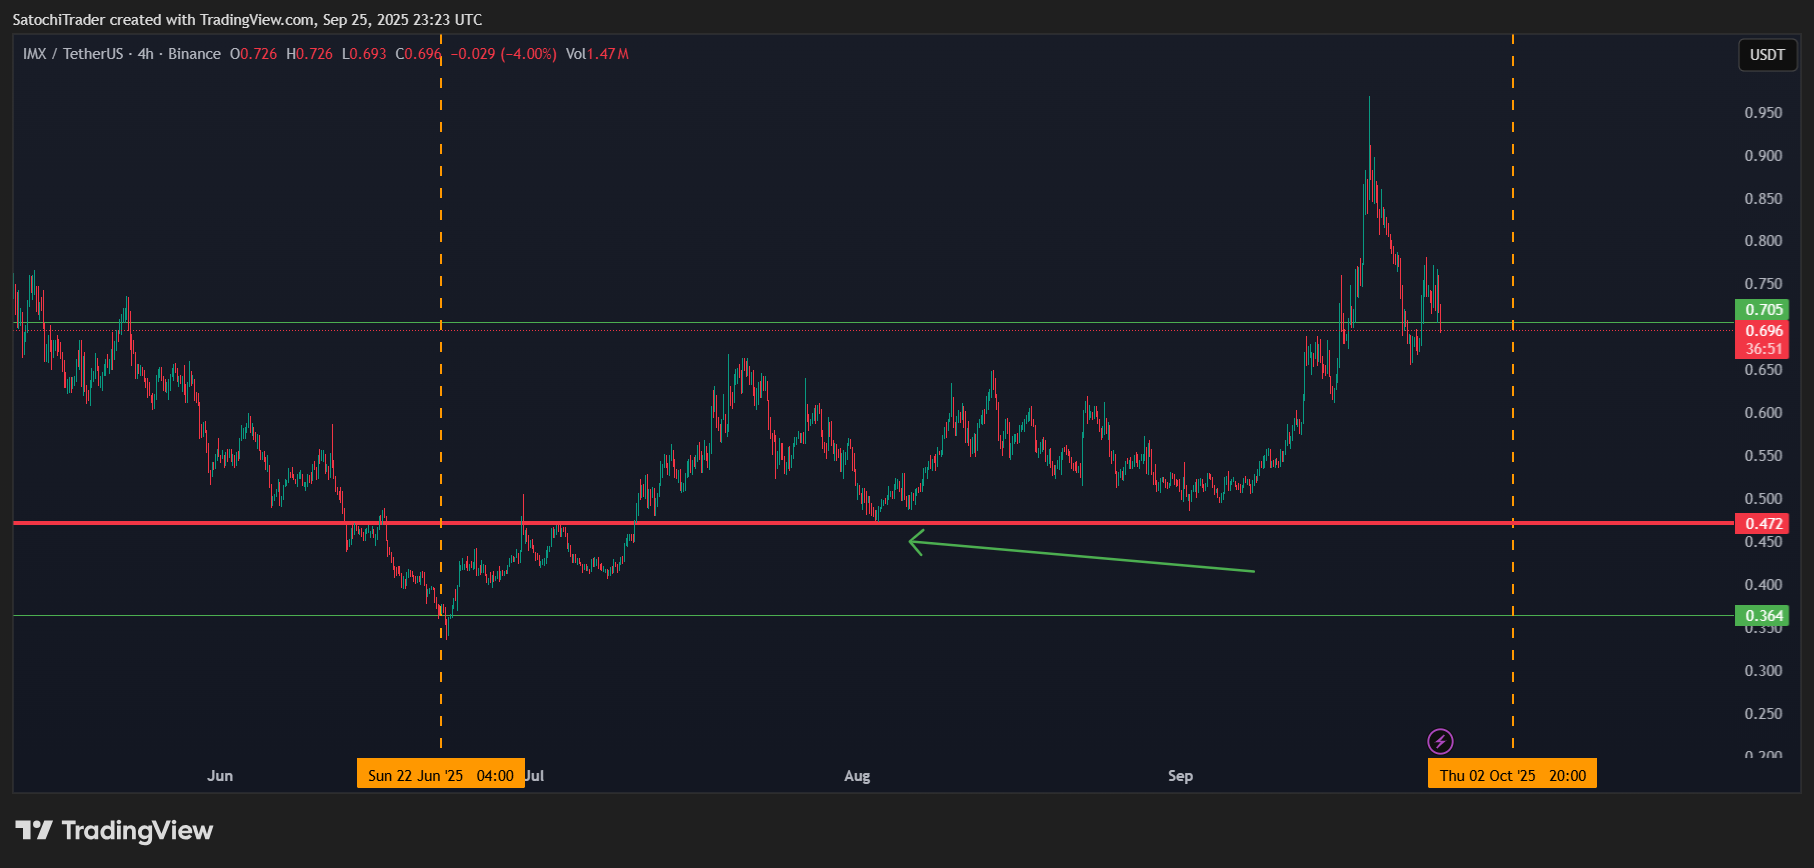
Task: Click the 0.900 price scale tick
Action: click(1763, 156)
